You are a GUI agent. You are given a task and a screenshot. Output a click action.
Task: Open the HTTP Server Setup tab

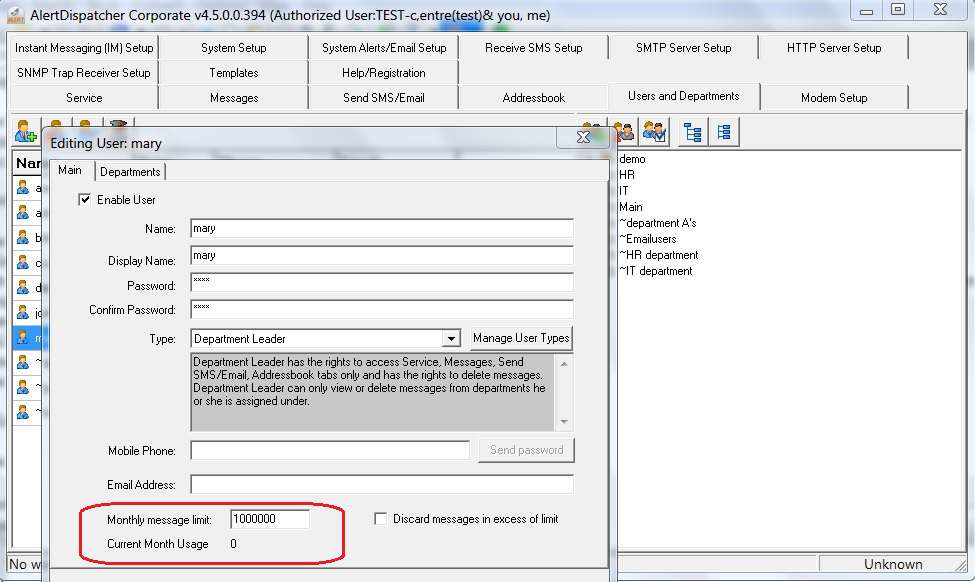[834, 48]
